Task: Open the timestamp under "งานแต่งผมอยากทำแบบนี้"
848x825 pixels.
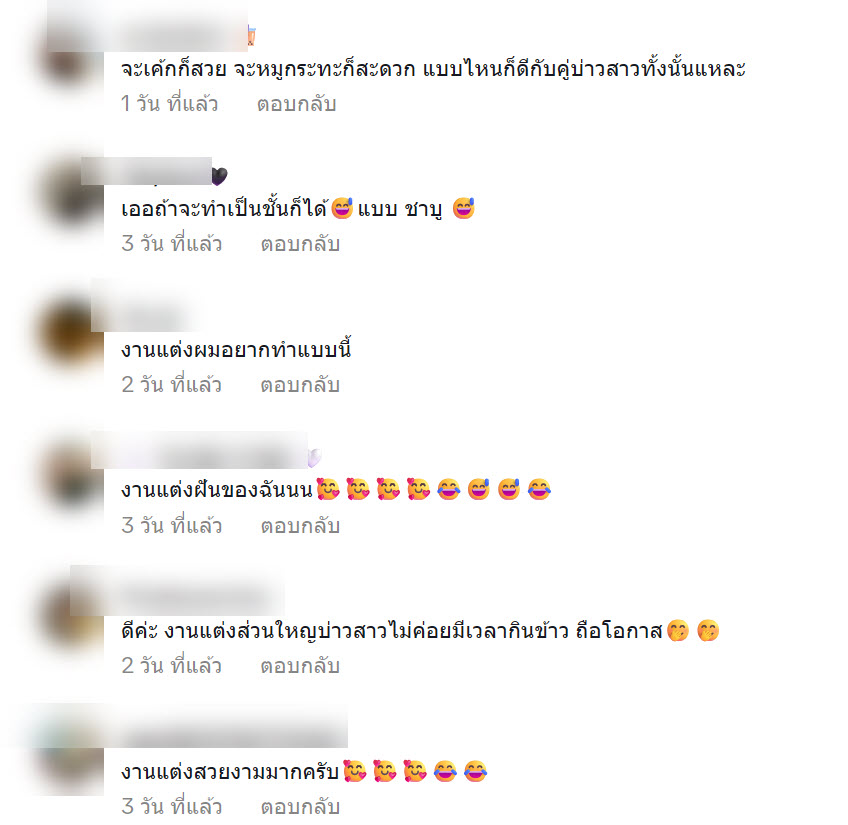Action: click(x=171, y=385)
